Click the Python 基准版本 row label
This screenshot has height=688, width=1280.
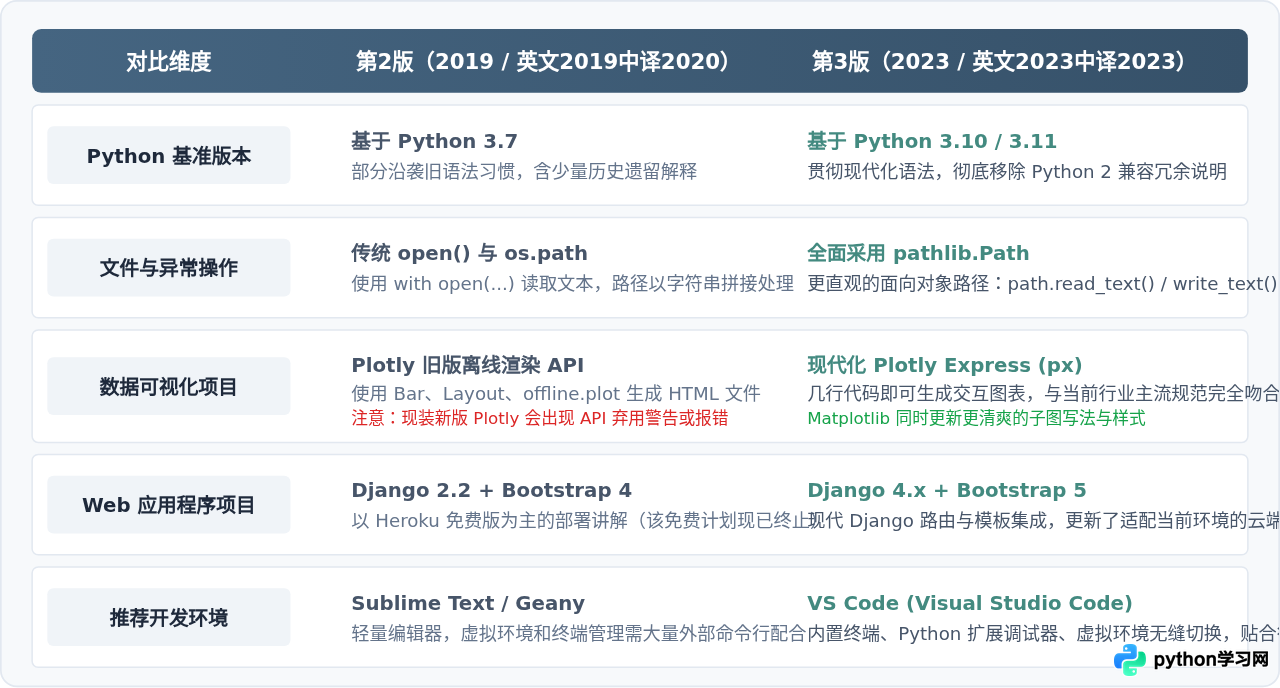point(169,156)
